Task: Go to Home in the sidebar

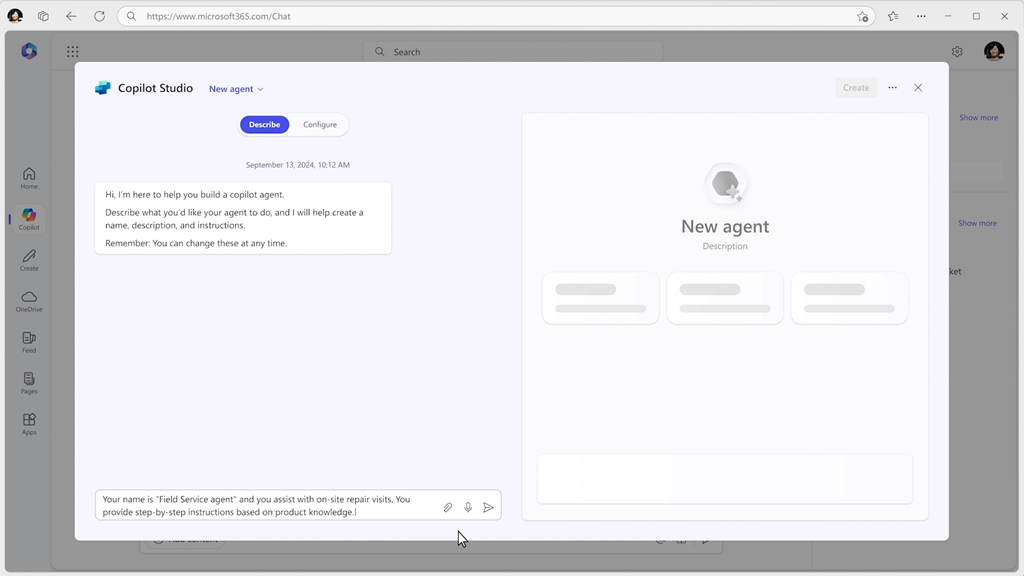Action: tap(29, 178)
